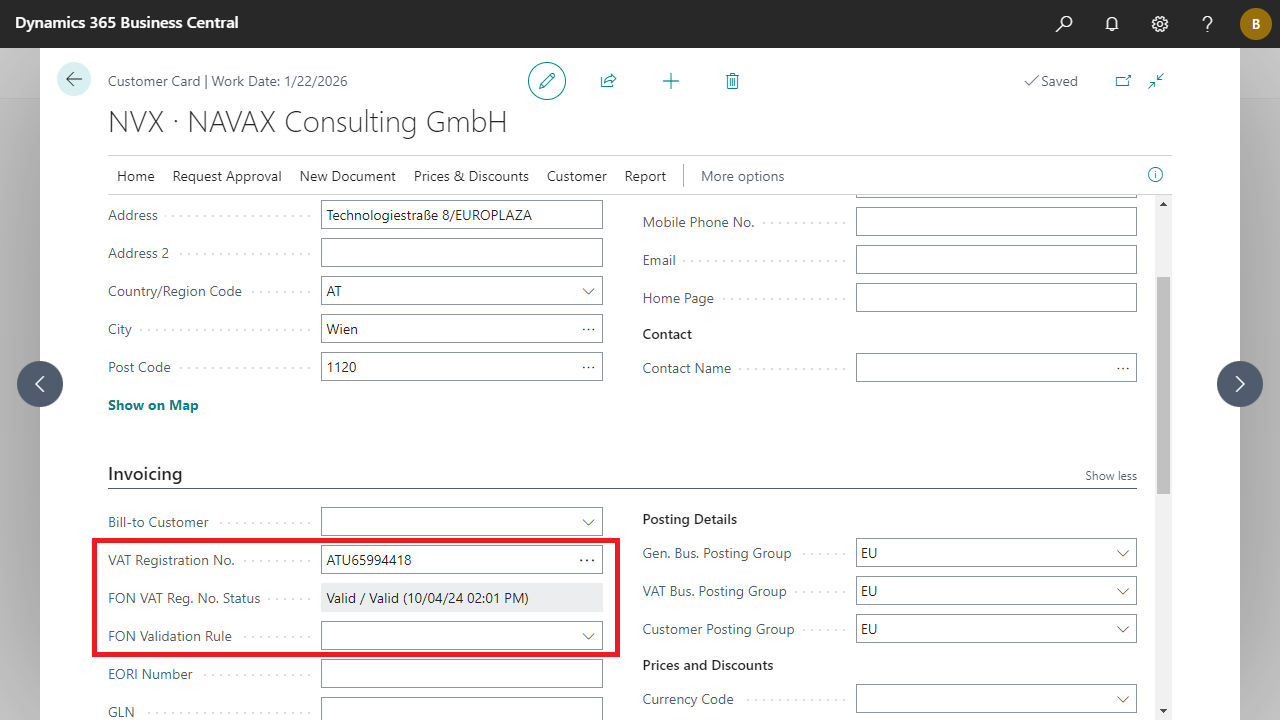Open card in new window icon
This screenshot has height=720, width=1280.
1123,81
